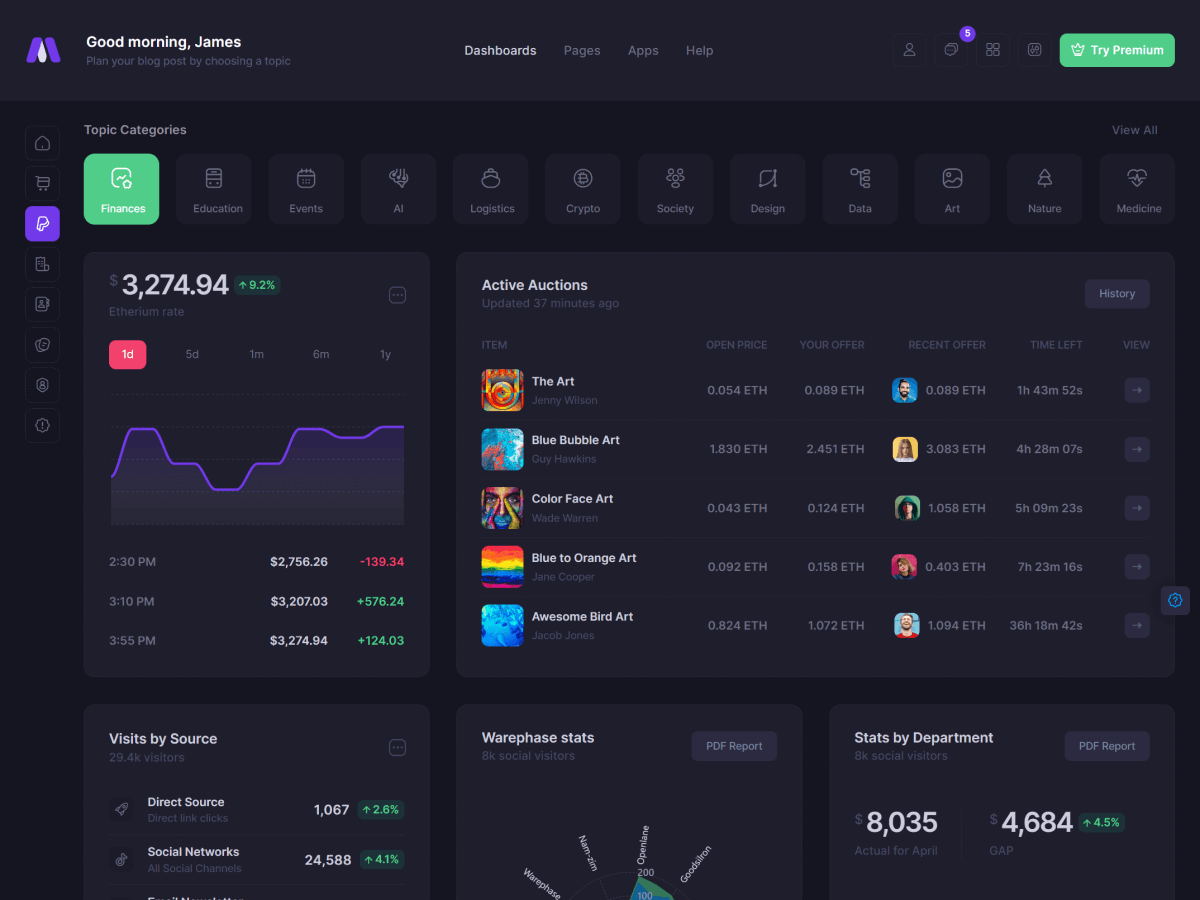Switch chart range to 1y
The height and width of the screenshot is (900, 1200).
coord(385,354)
